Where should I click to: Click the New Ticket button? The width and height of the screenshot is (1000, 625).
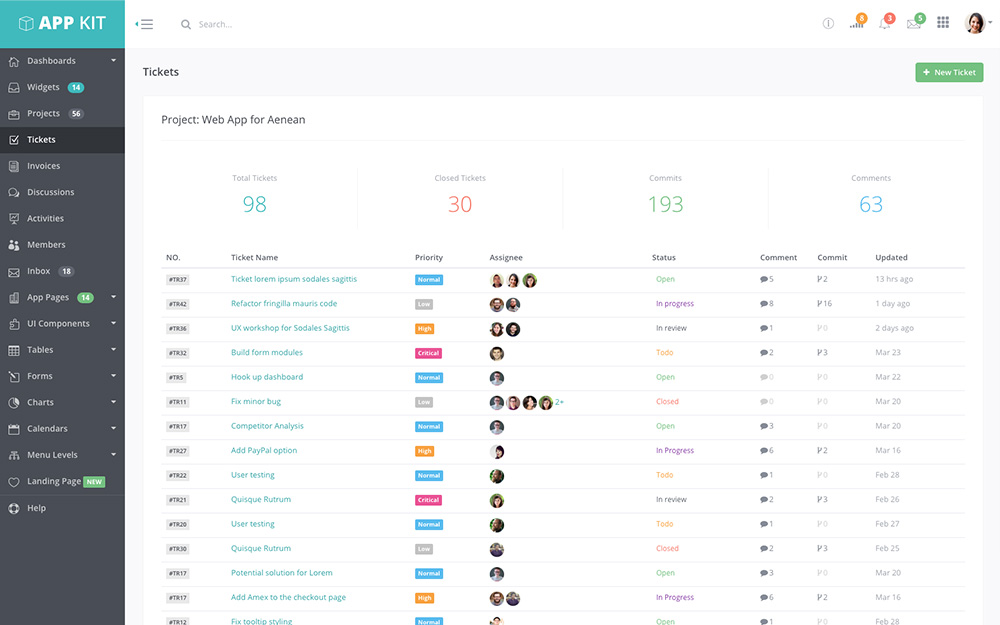pos(949,72)
